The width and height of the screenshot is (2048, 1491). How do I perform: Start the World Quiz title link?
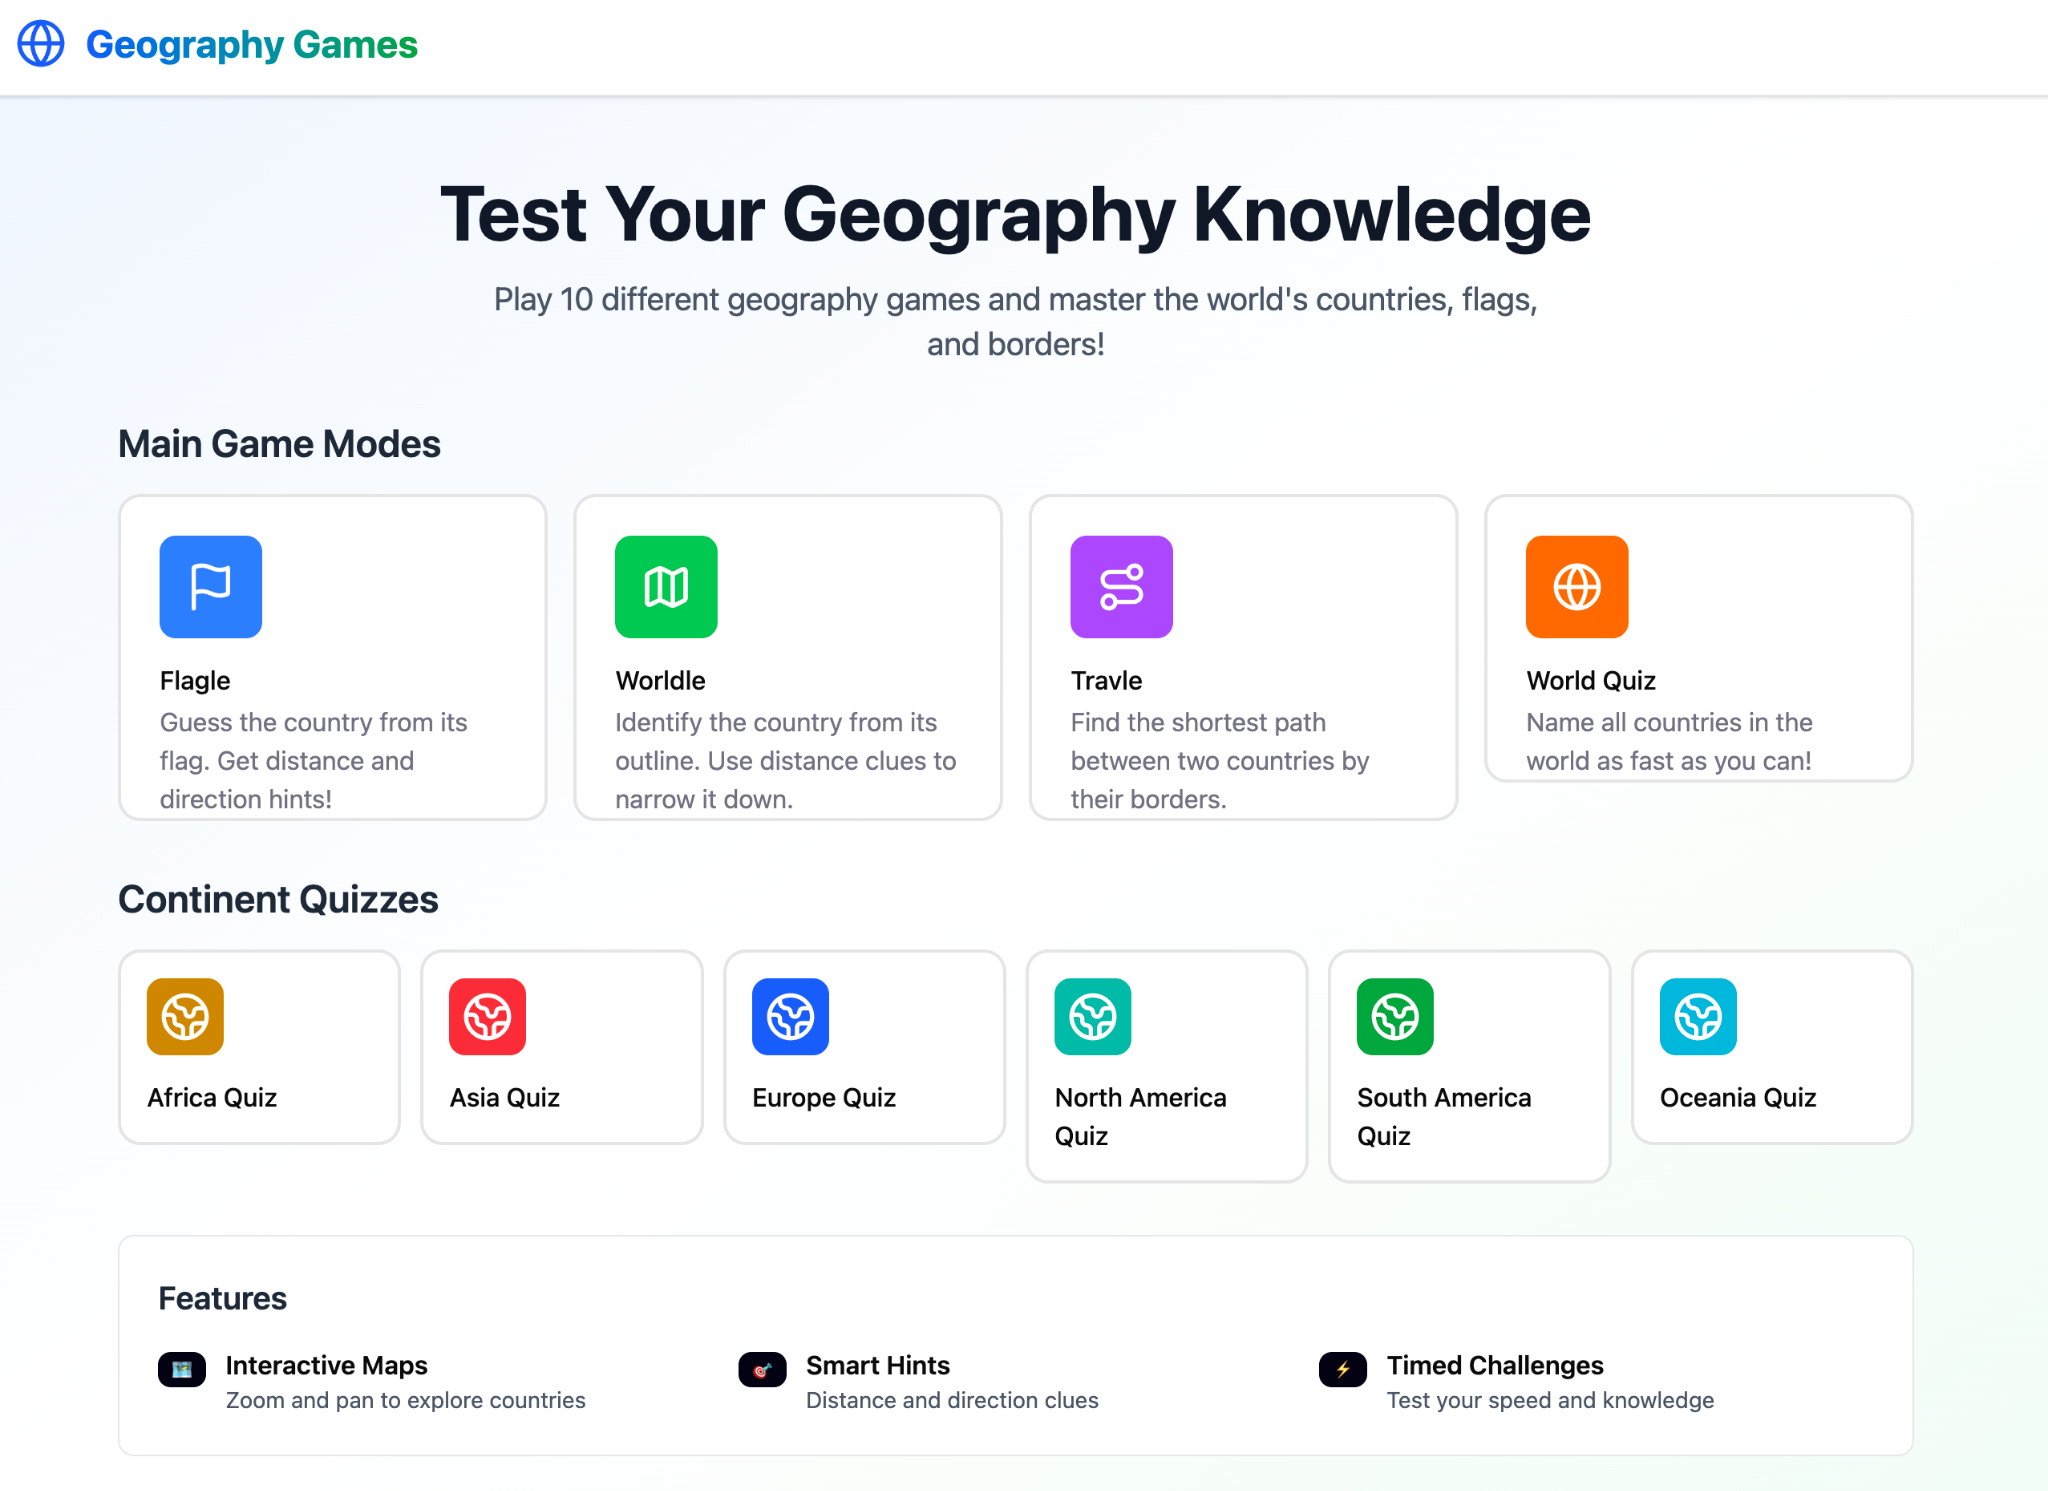pyautogui.click(x=1590, y=681)
